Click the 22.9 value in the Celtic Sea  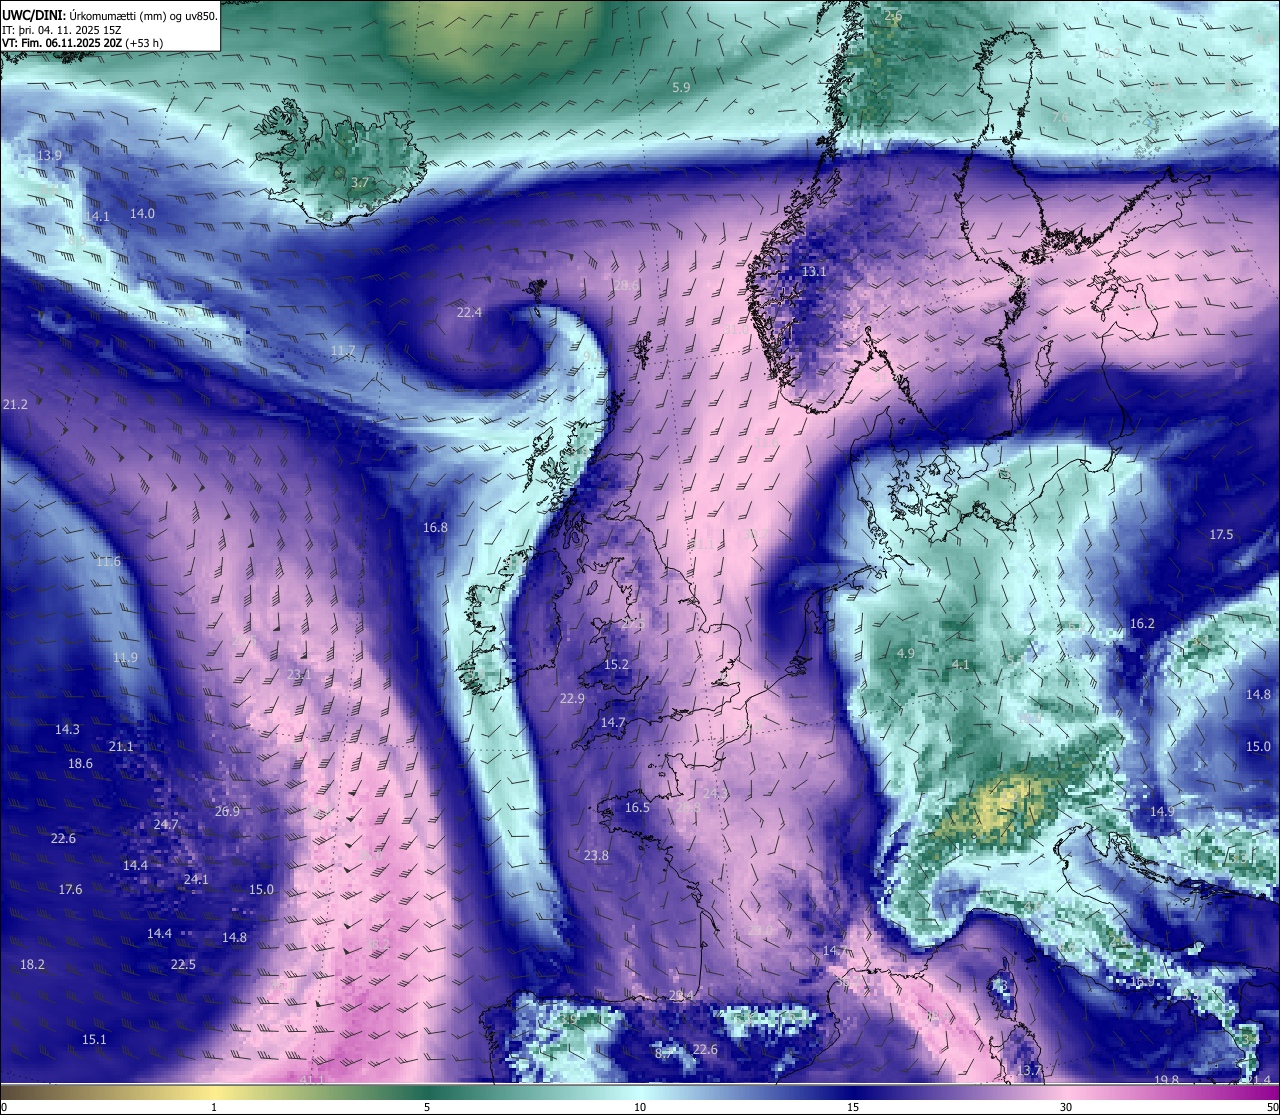coord(572,699)
